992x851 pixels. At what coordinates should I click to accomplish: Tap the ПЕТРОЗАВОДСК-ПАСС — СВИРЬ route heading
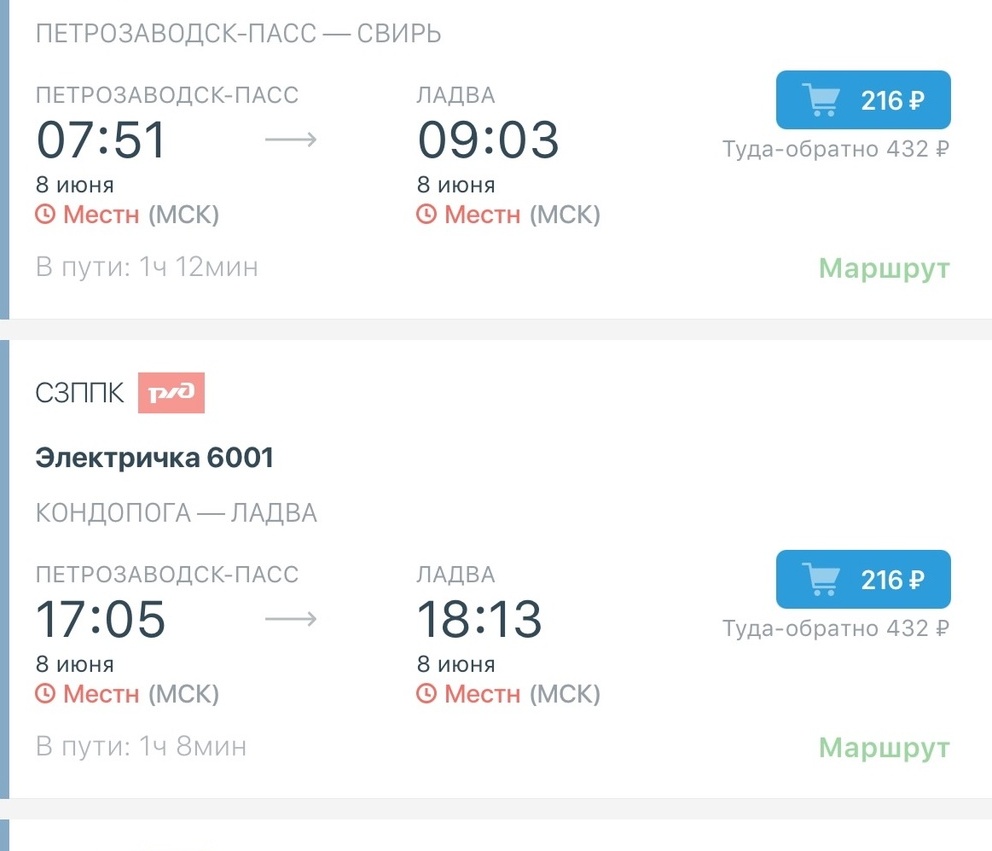[238, 34]
